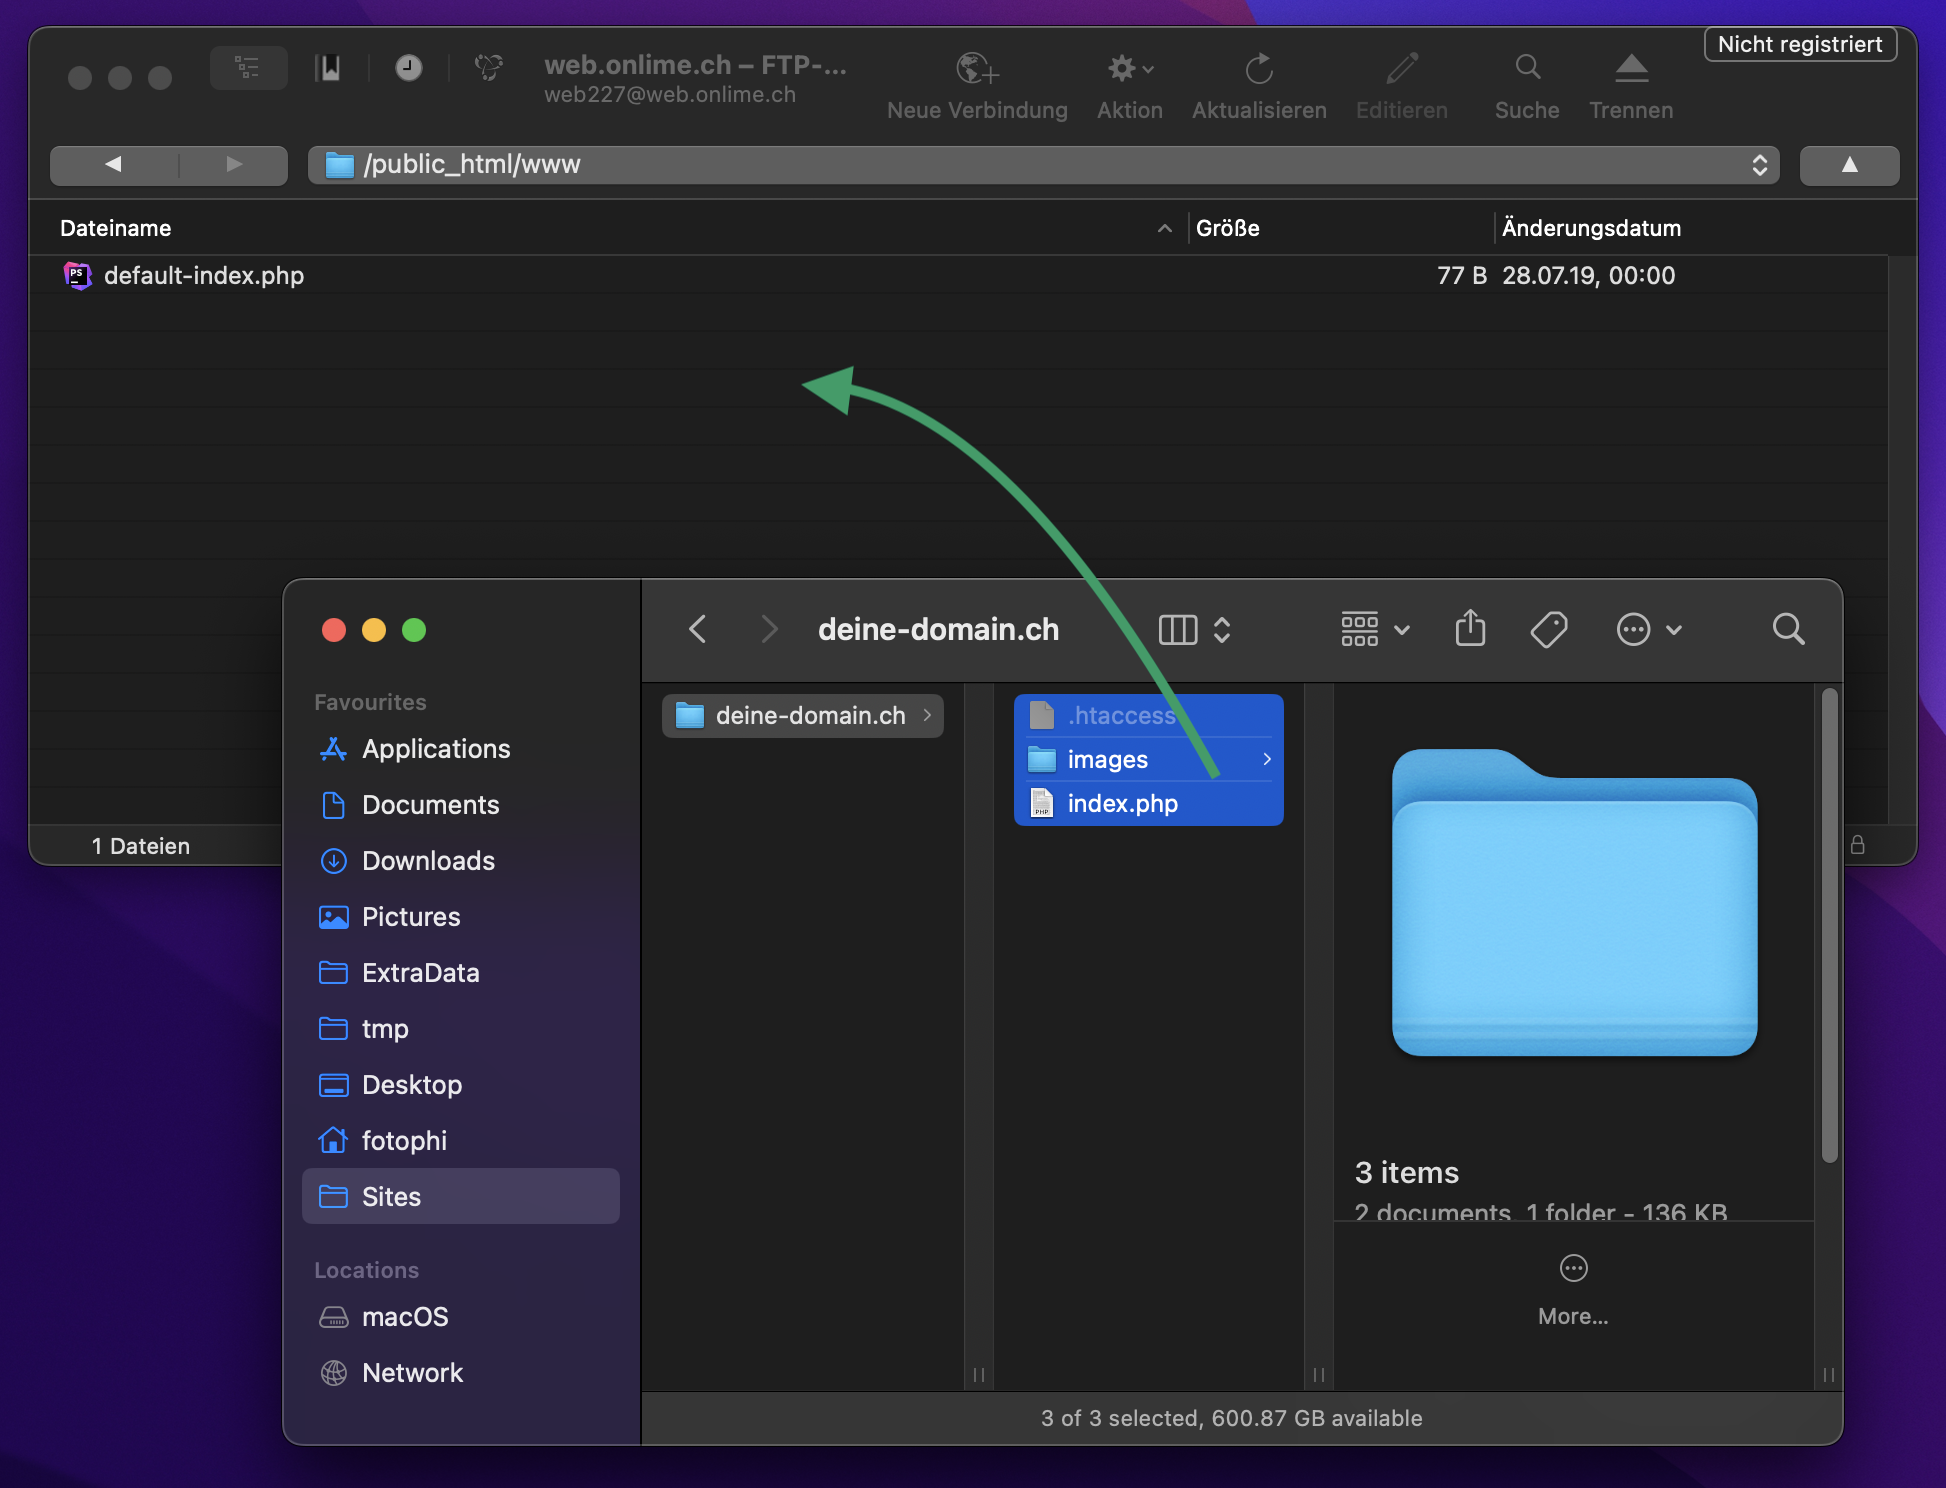This screenshot has width=1946, height=1488.
Task: Click the Locations sidebar heading
Action: 366,1270
